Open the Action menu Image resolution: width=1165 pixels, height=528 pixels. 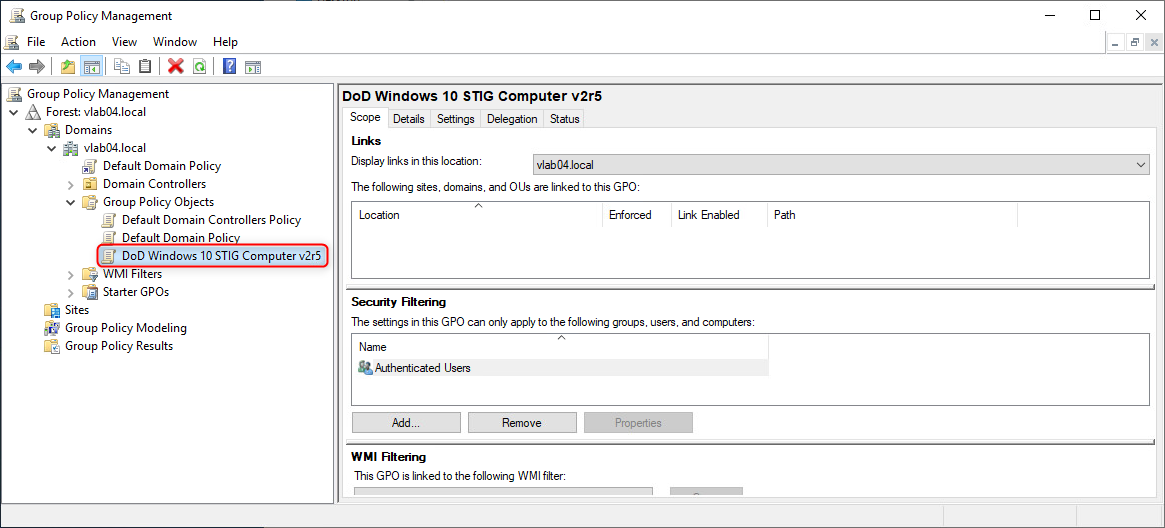pos(78,42)
